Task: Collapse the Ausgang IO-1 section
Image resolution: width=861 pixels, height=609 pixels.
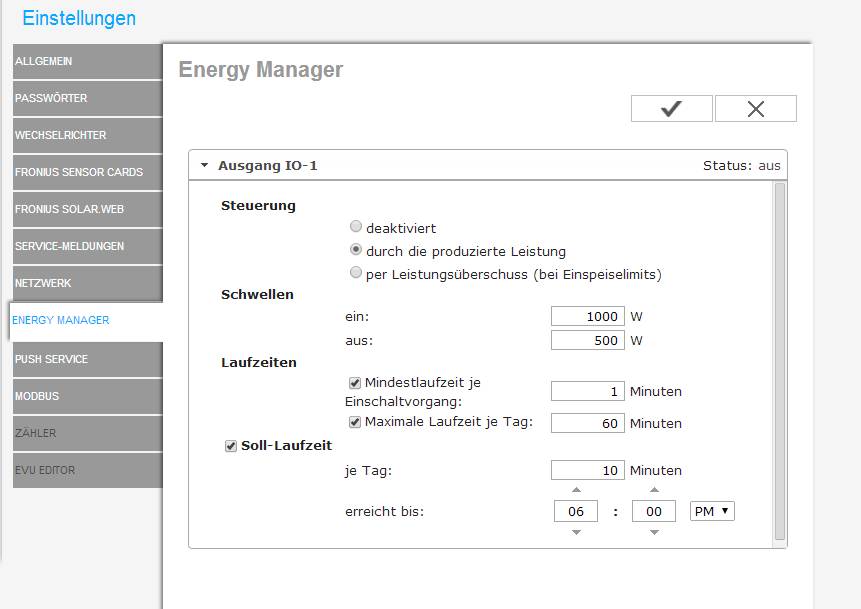Action: coord(204,165)
